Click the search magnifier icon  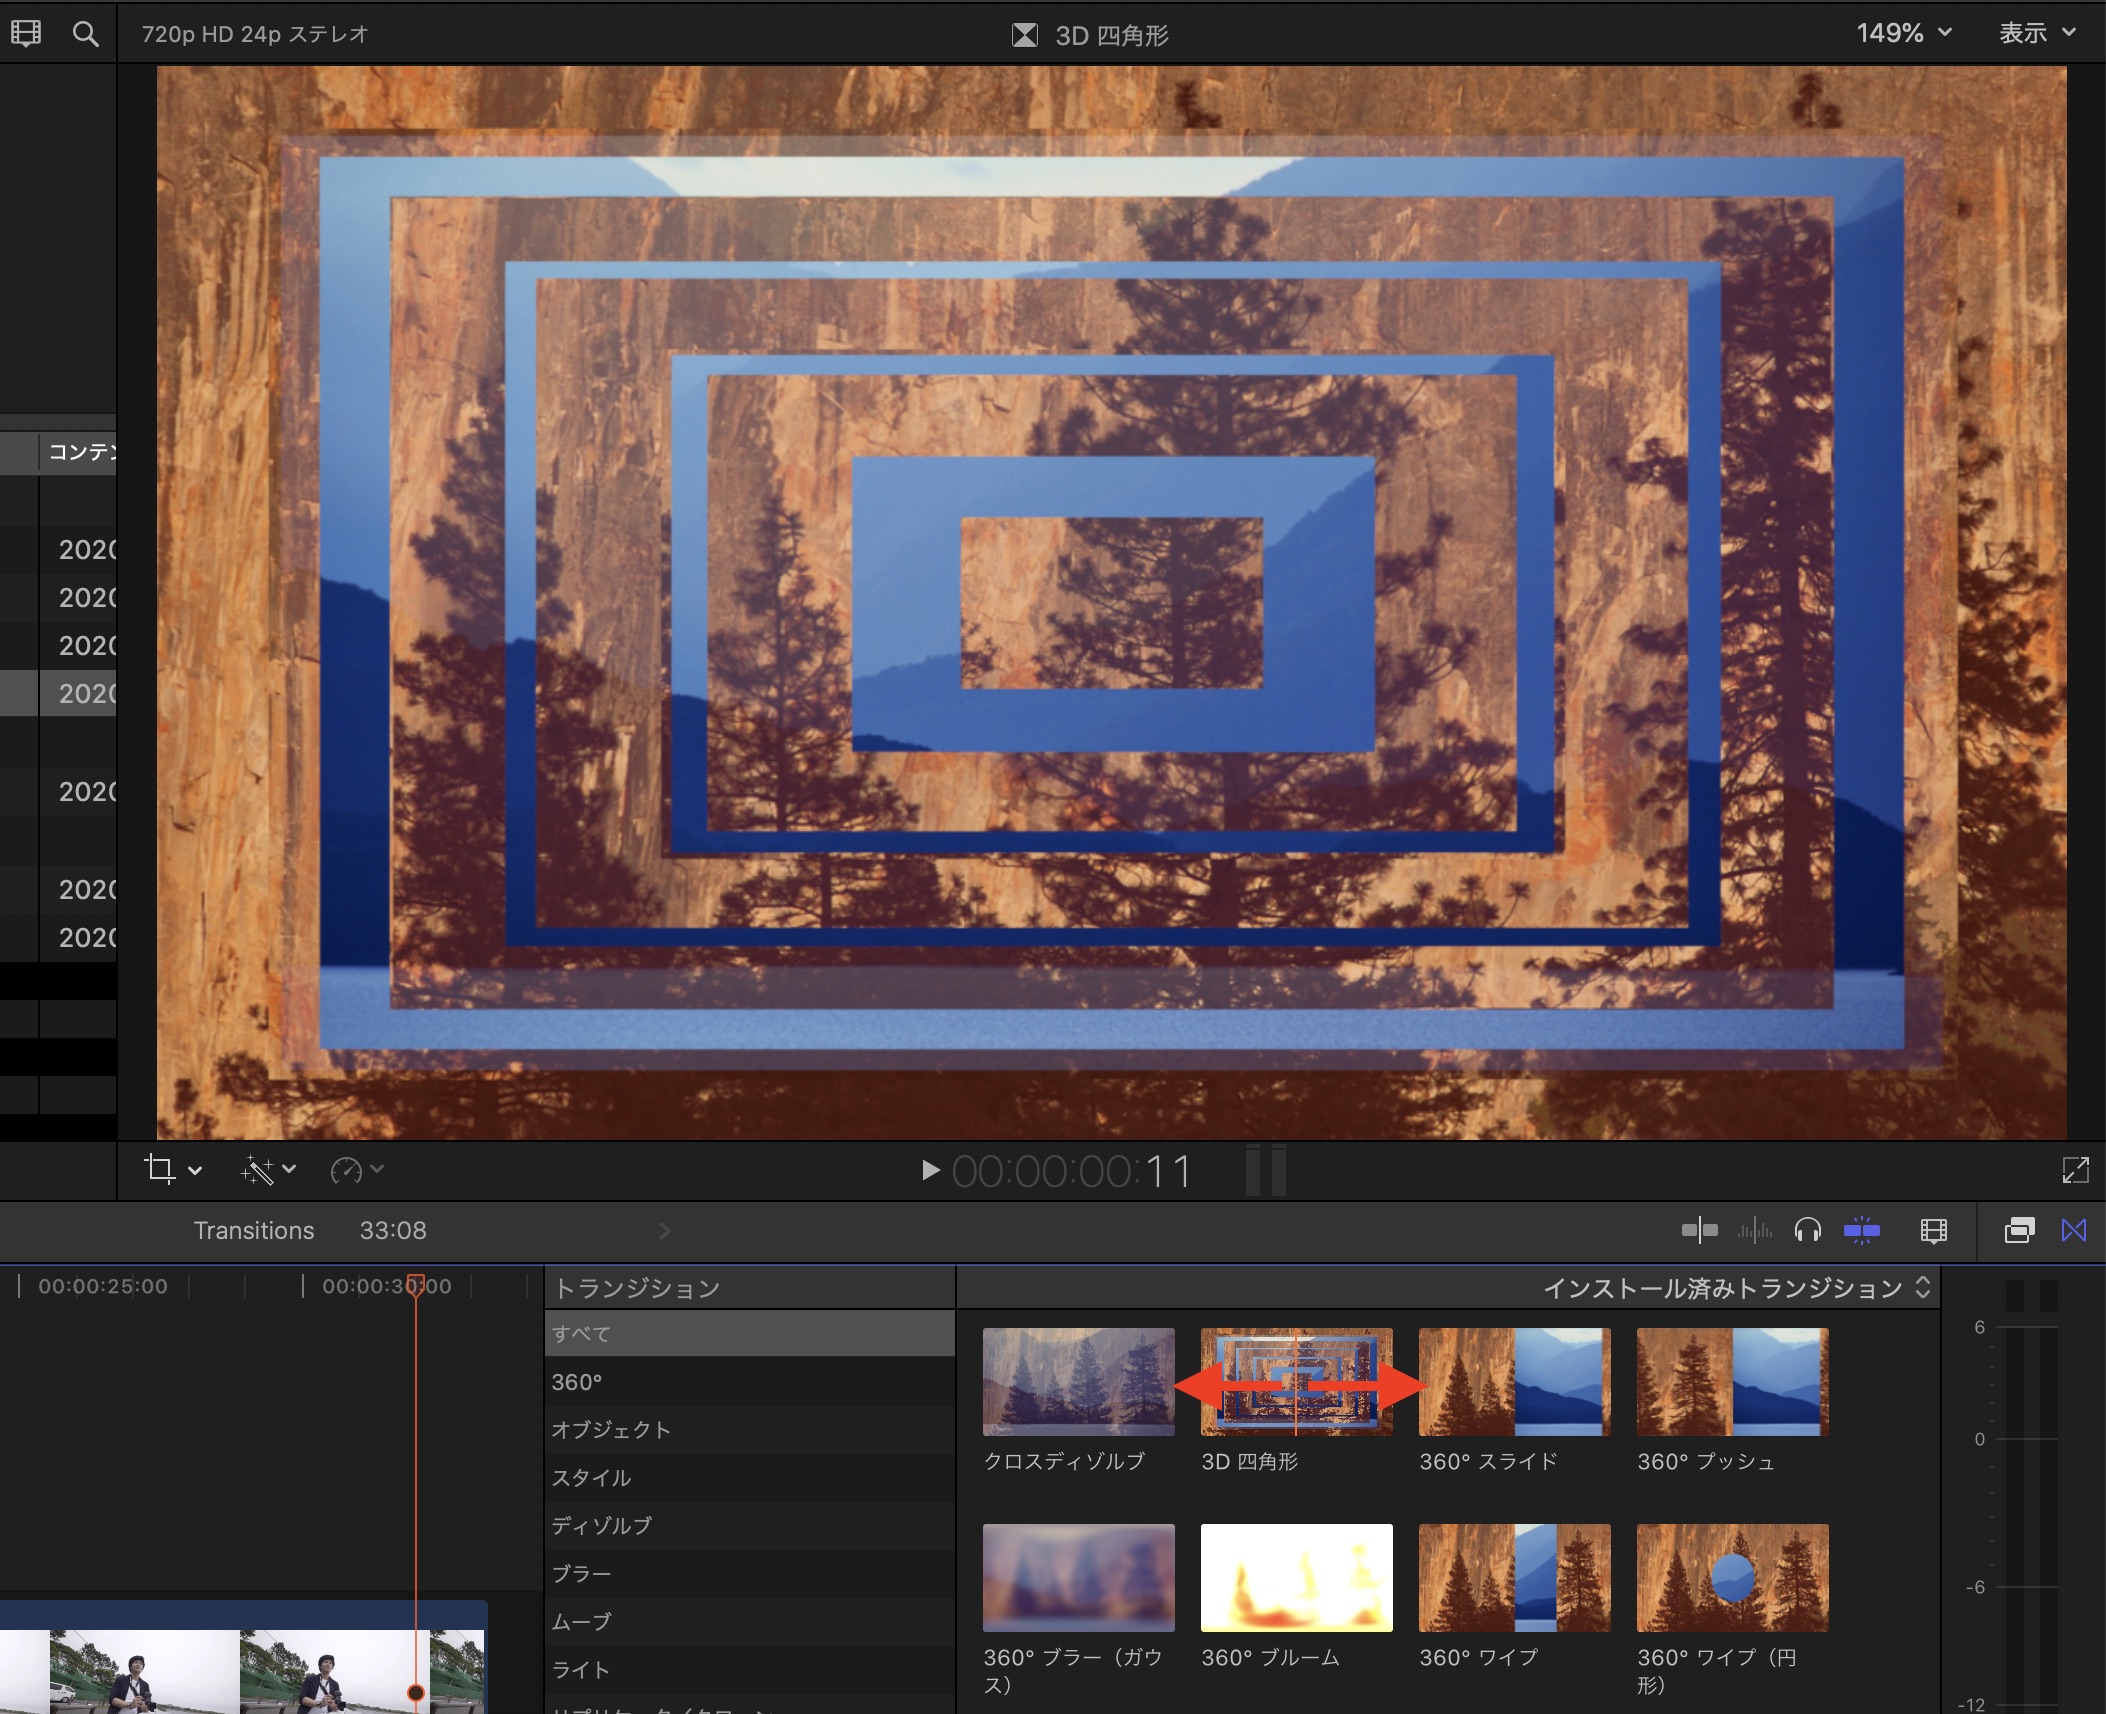pyautogui.click(x=86, y=34)
